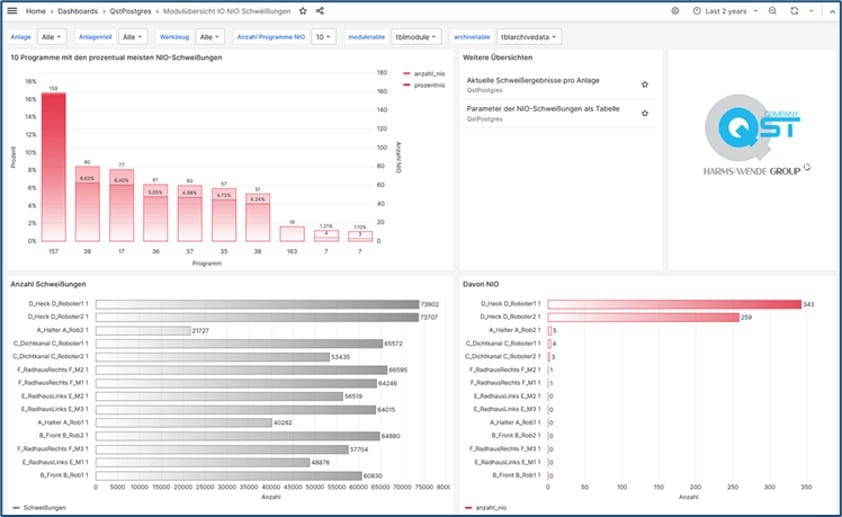This screenshot has height=517, width=842.
Task: Open Anzahl Programme NIO '10' dropdown
Action: click(x=323, y=37)
